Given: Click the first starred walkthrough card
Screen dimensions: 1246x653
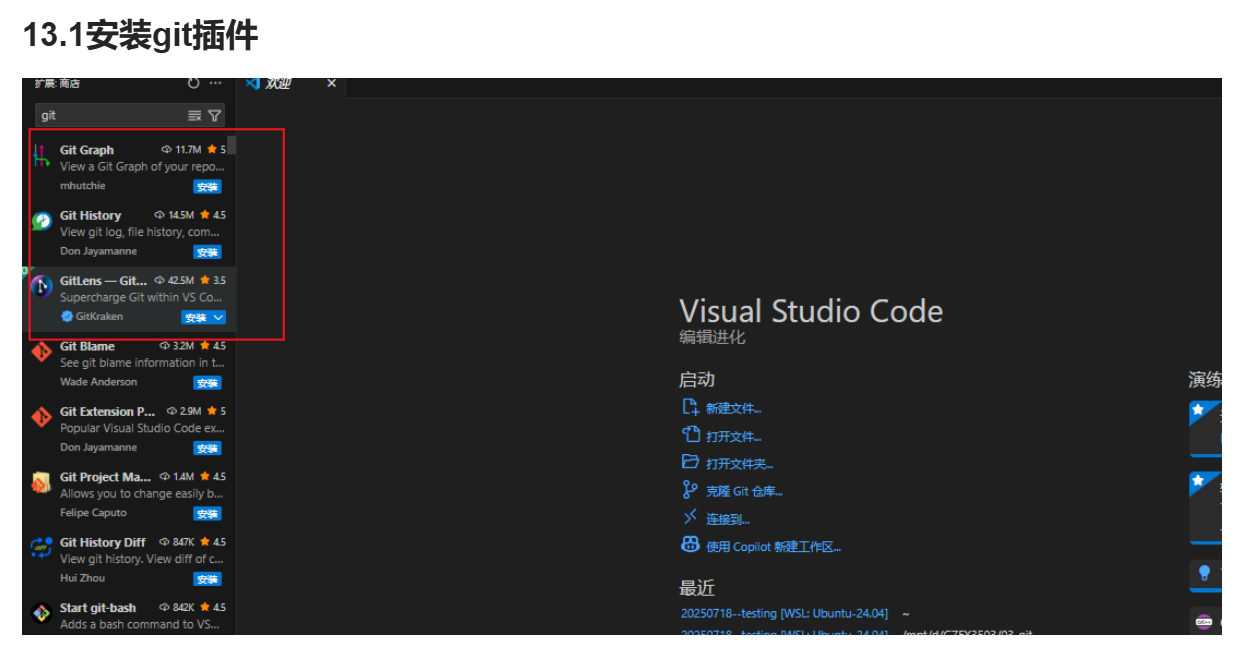Looking at the screenshot, I should coord(1205,428).
